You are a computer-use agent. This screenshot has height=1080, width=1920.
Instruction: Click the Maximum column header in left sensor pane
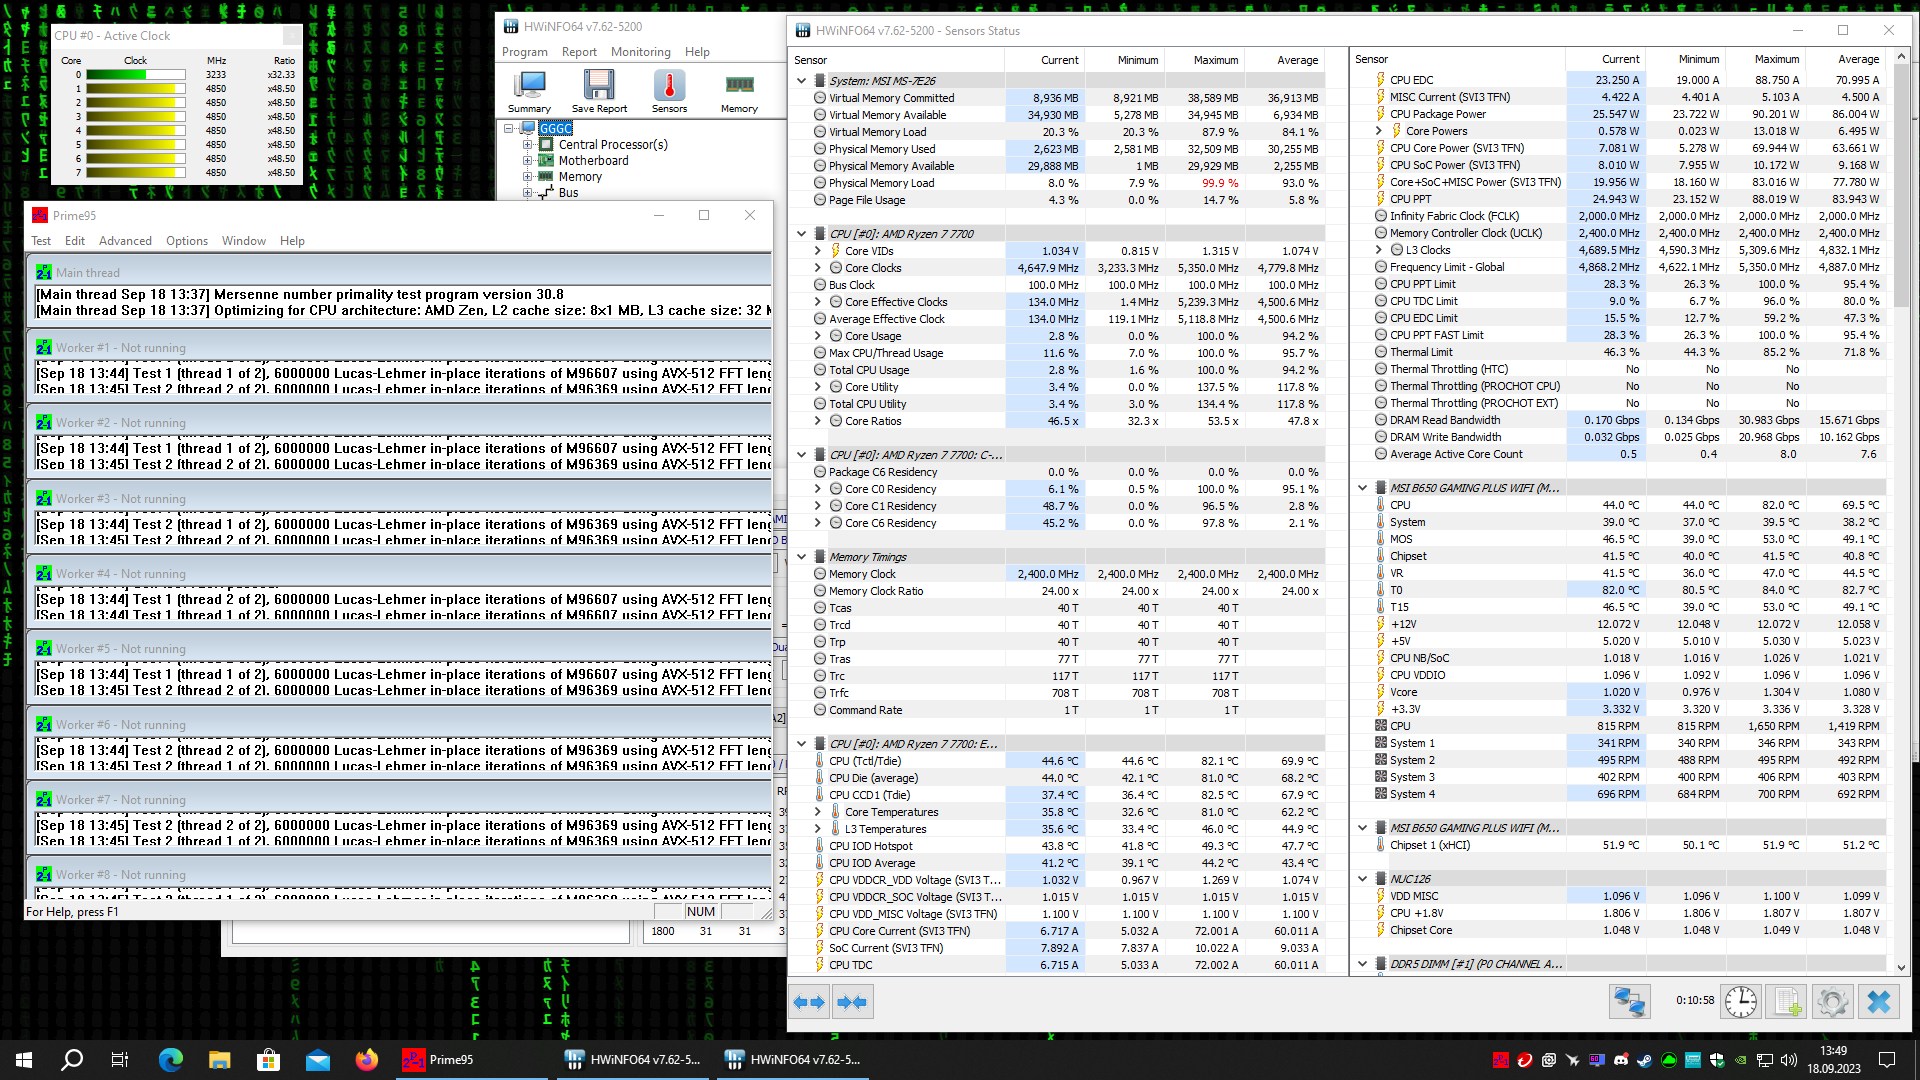click(x=1205, y=60)
